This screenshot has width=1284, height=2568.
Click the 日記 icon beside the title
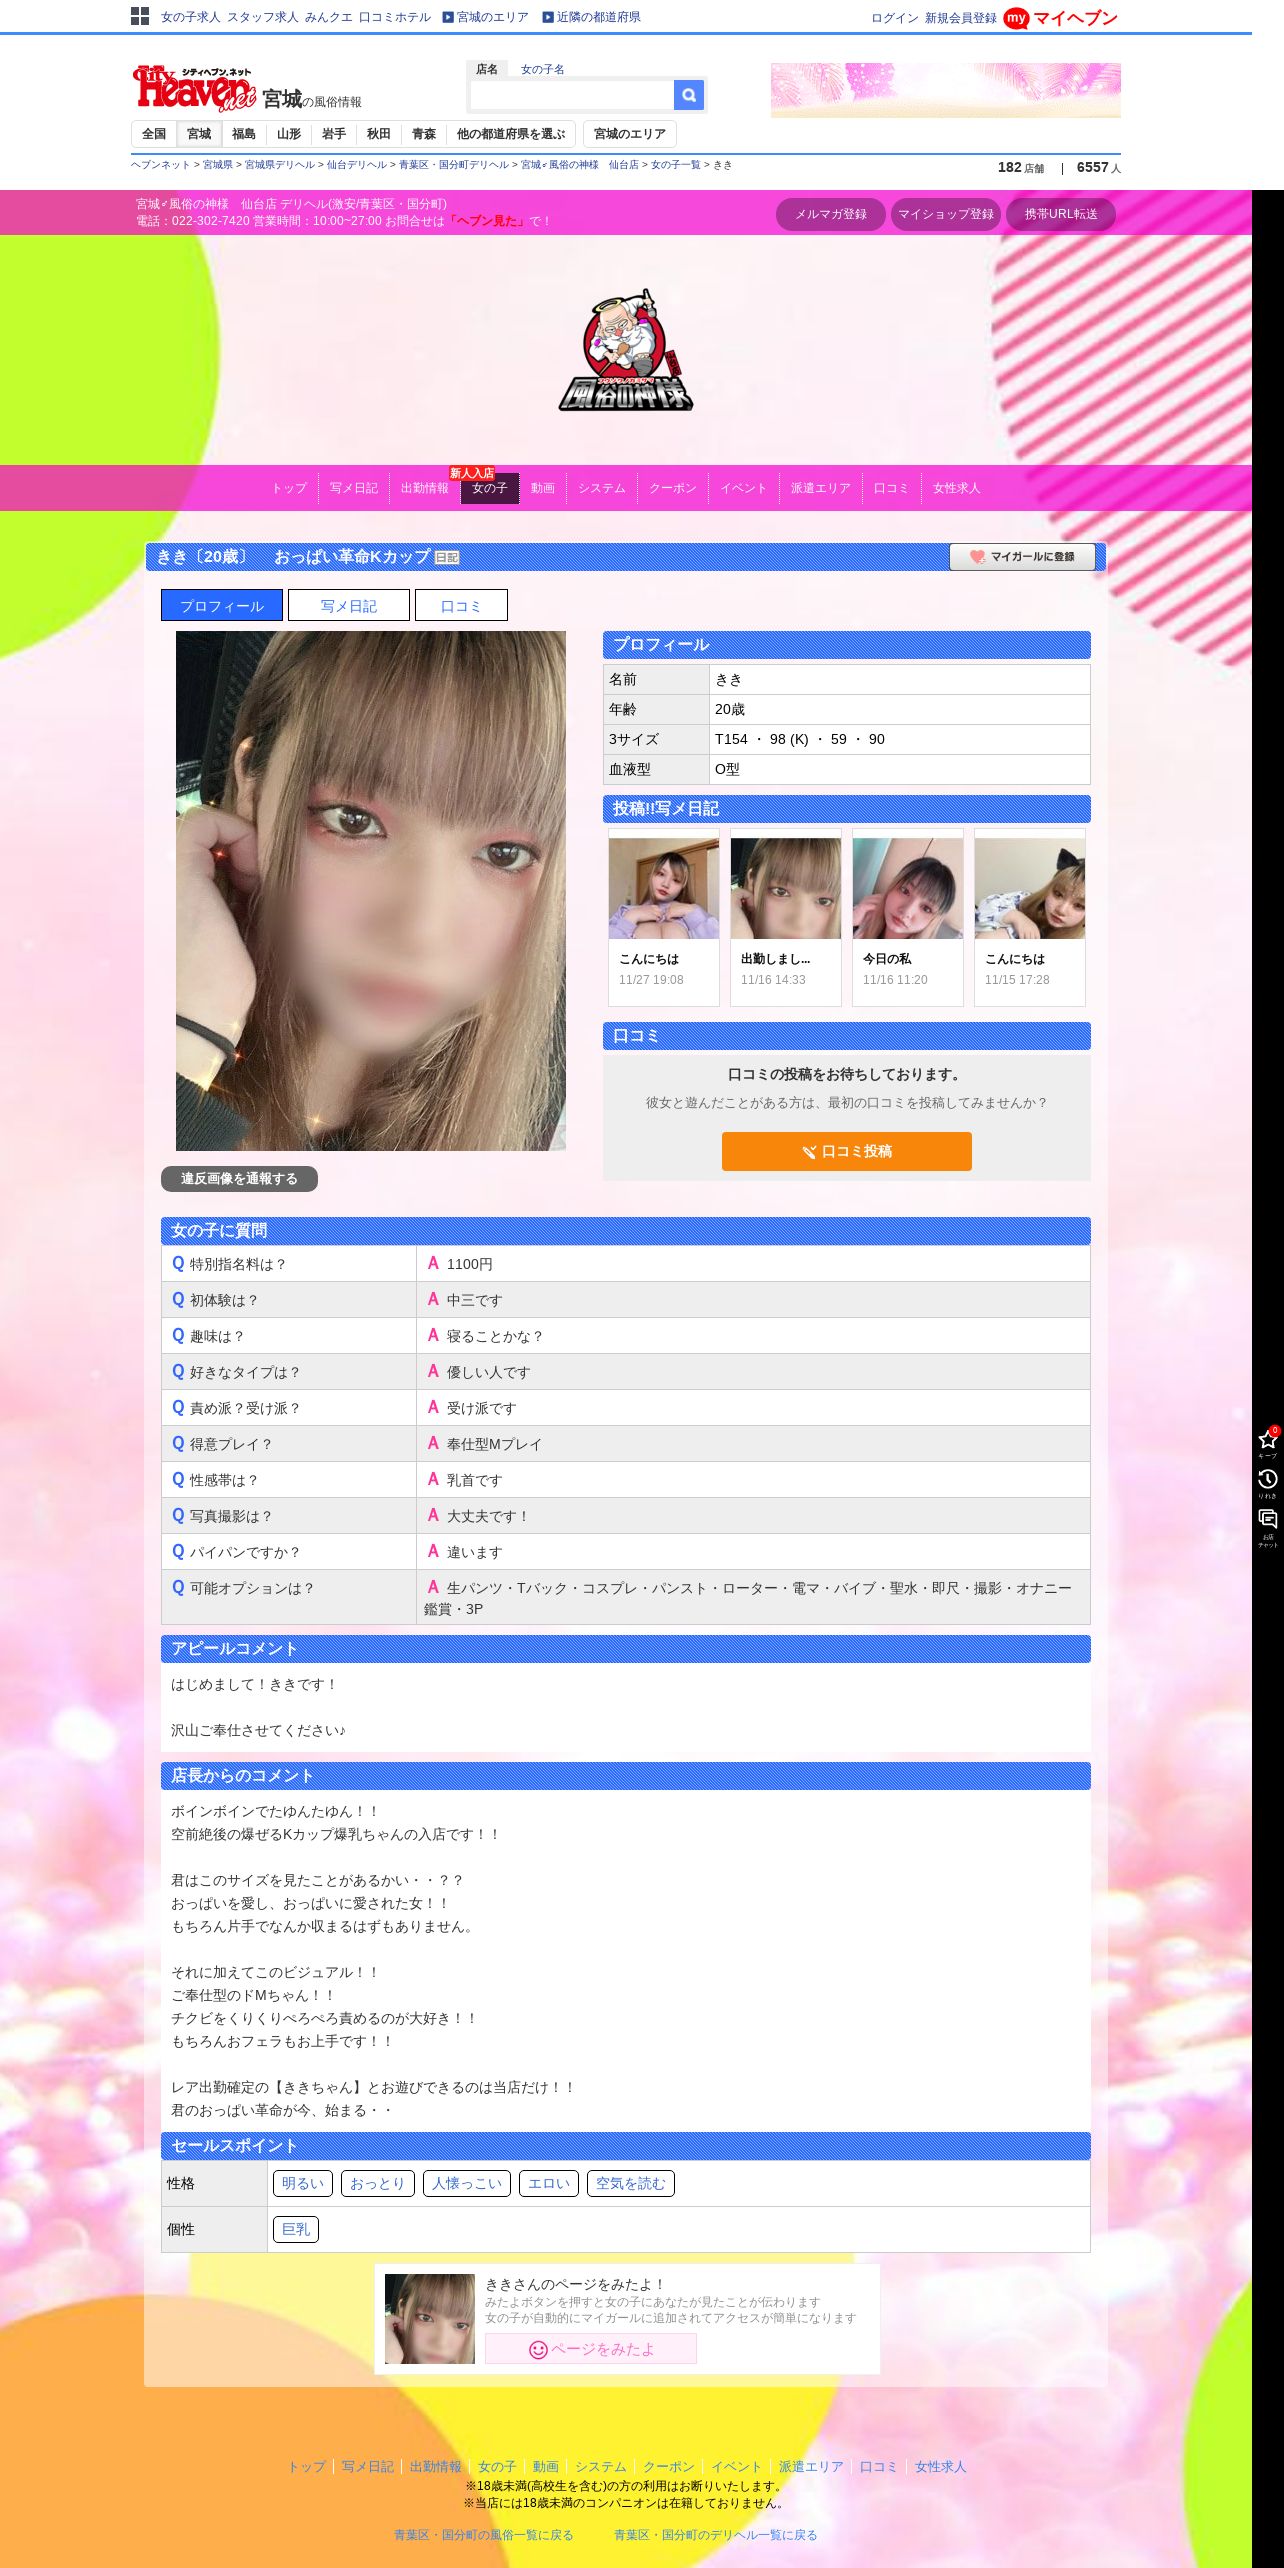tap(447, 558)
